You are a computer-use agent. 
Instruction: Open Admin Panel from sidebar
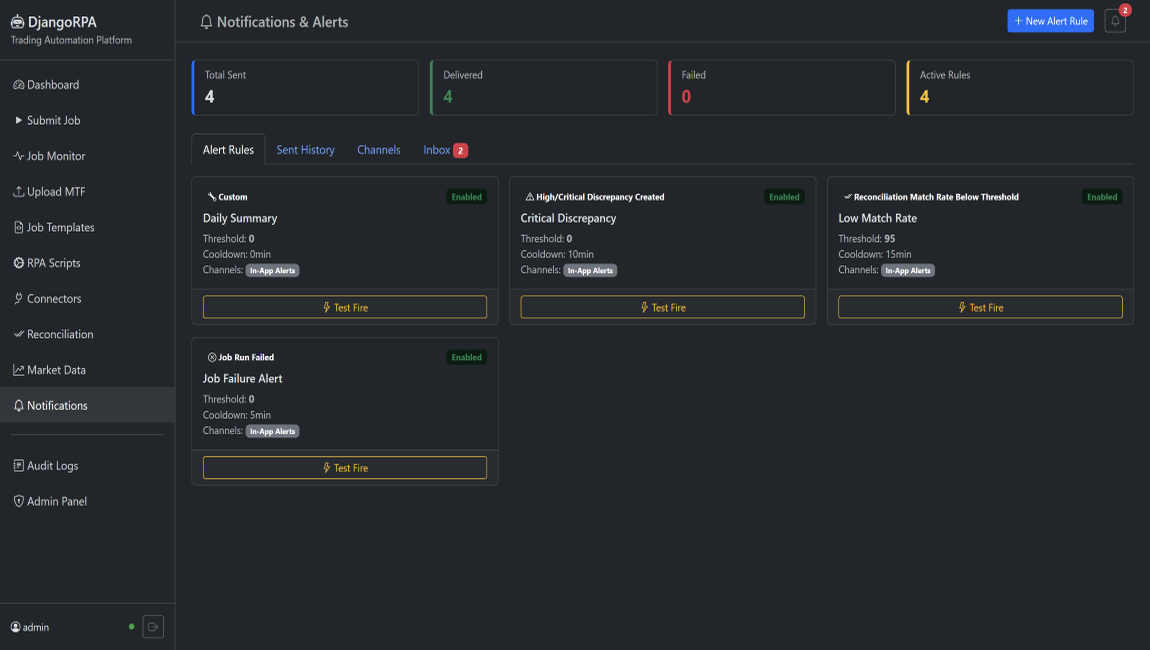pos(56,501)
